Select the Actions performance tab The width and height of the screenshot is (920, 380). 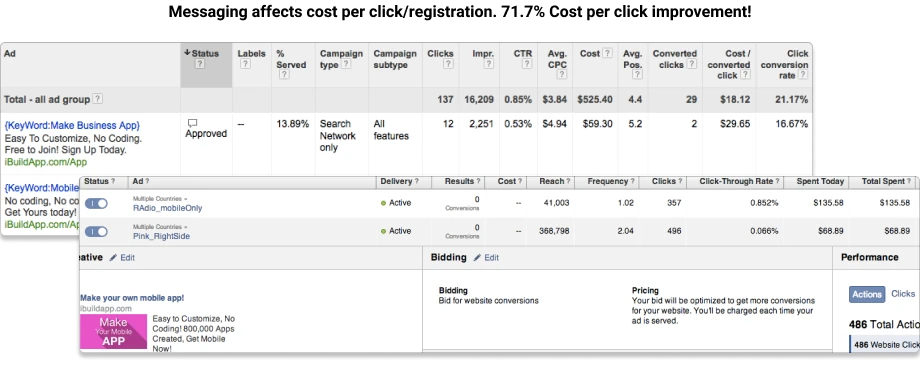coord(867,294)
